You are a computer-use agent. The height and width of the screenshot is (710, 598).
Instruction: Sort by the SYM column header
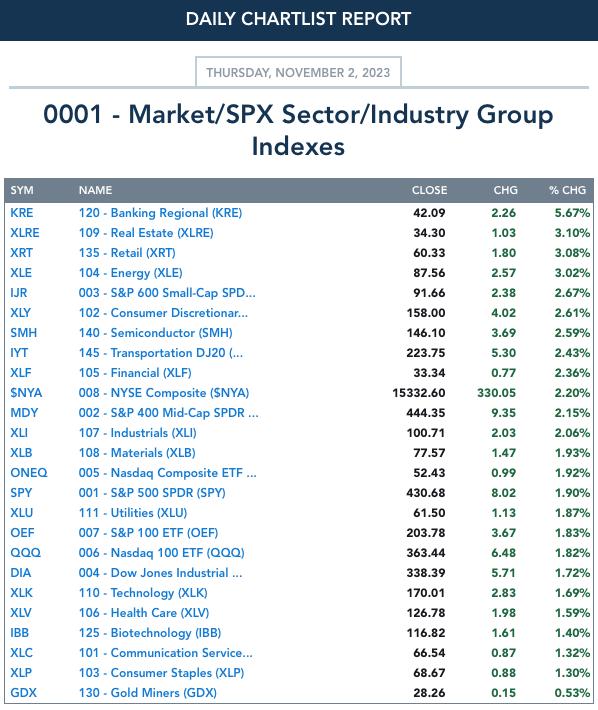point(22,190)
